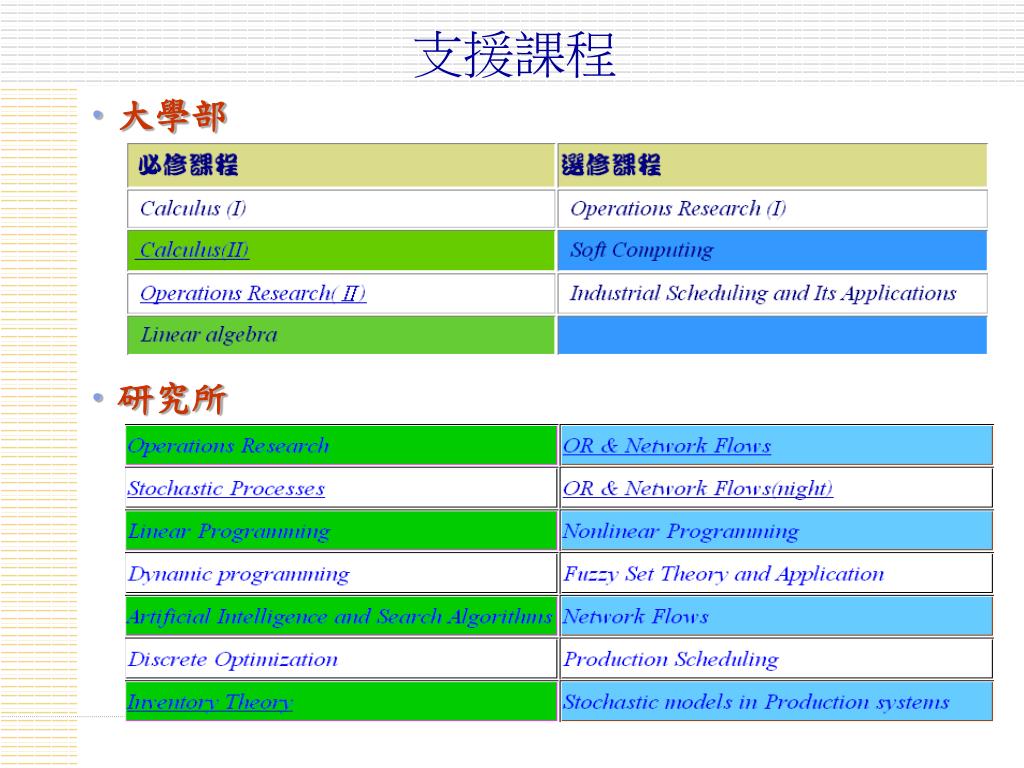
Task: Click the empty blue cell under Industrial Scheduling
Action: tap(772, 335)
